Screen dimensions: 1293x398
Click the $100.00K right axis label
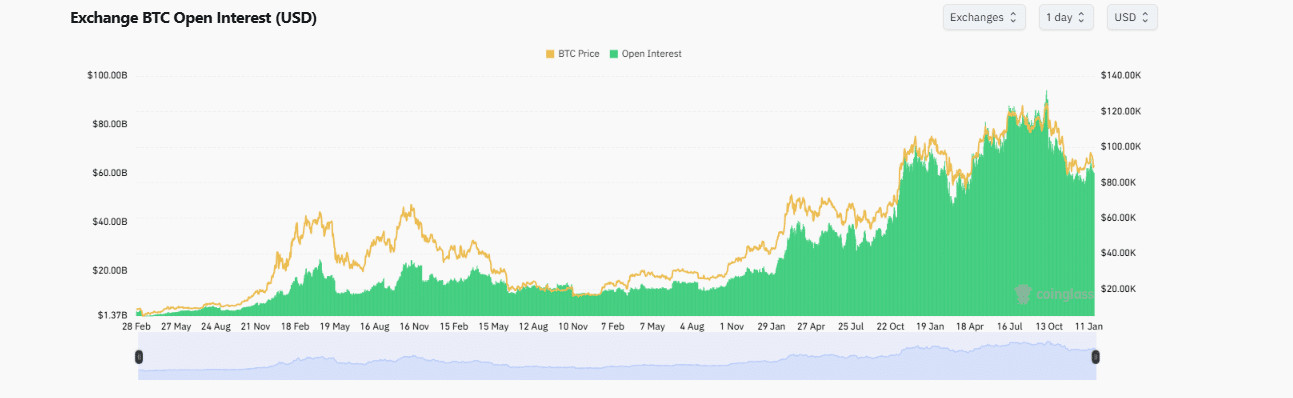pyautogui.click(x=1121, y=147)
